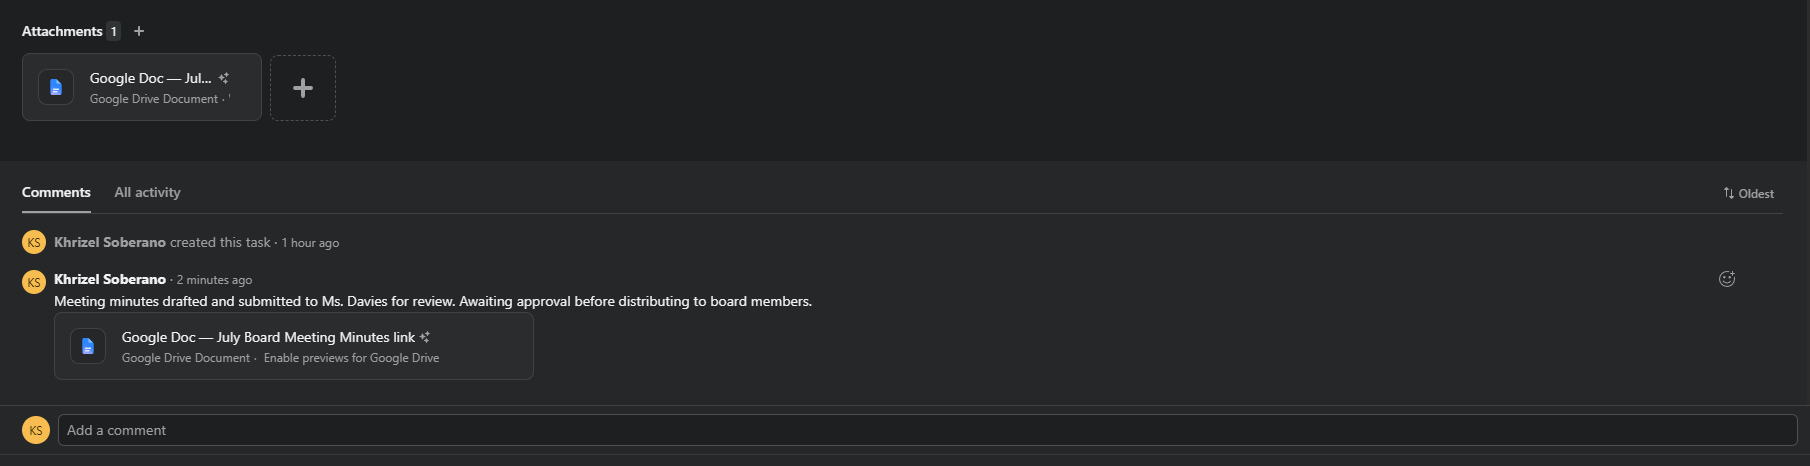The width and height of the screenshot is (1810, 466).
Task: Click the small plus beside Attachments heading
Action: (139, 31)
